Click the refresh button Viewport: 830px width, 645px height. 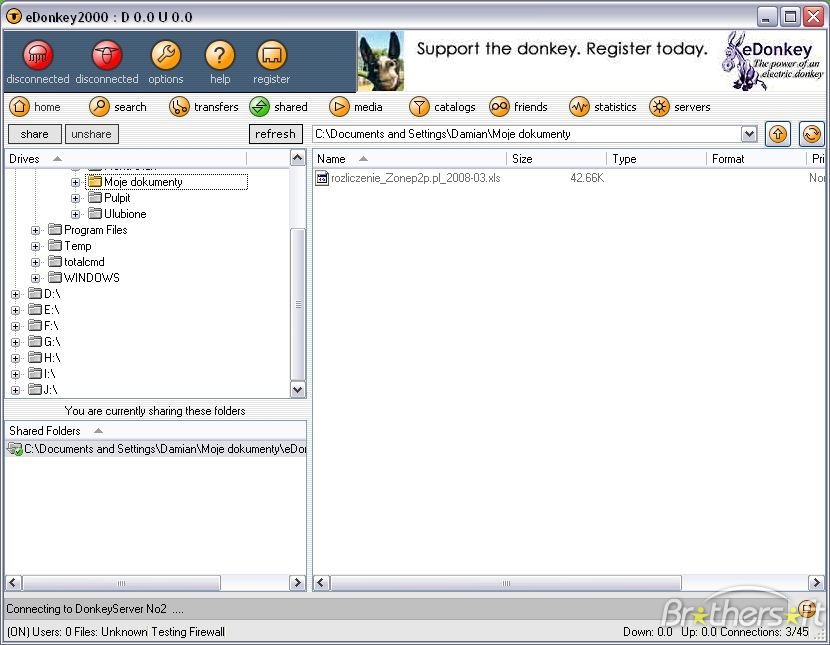pyautogui.click(x=275, y=134)
